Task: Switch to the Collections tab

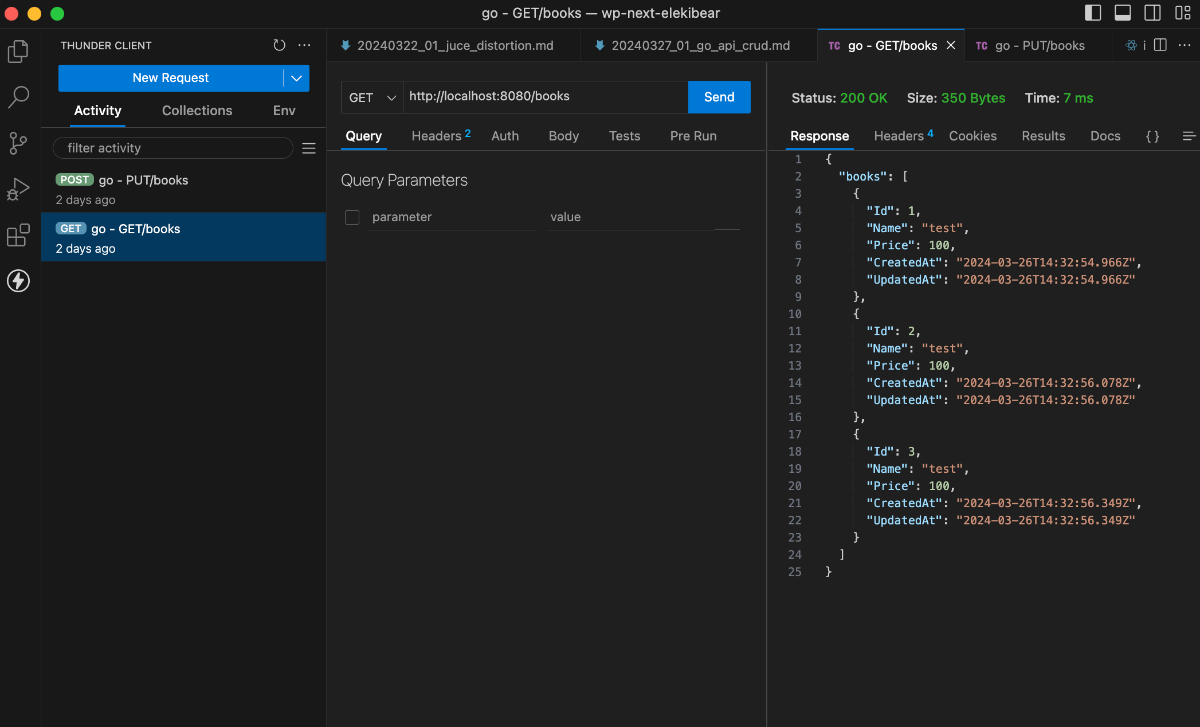Action: tap(197, 111)
